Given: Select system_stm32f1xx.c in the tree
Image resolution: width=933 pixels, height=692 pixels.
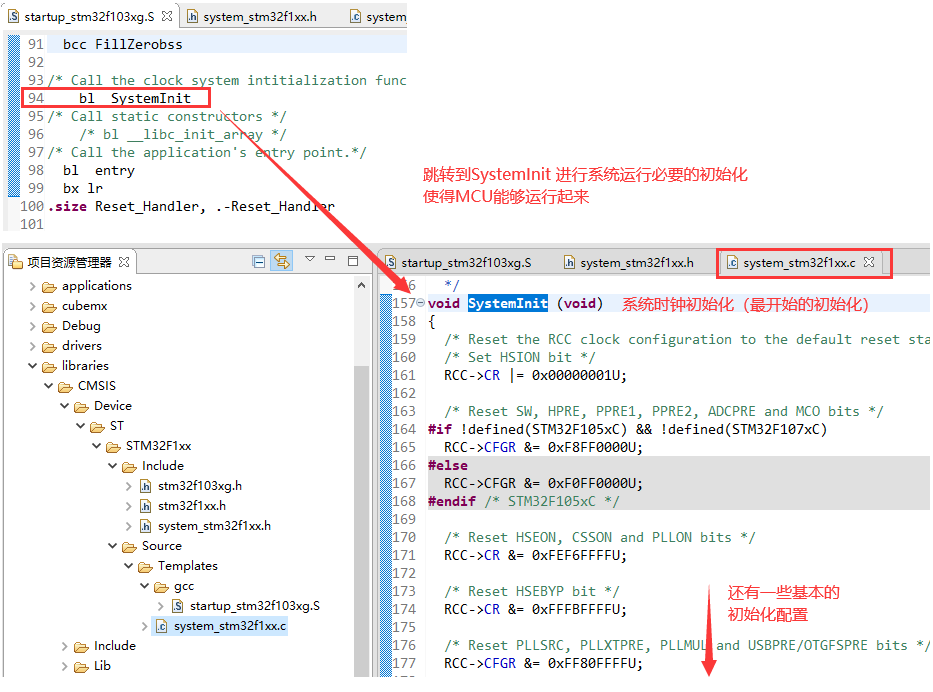Looking at the screenshot, I should click(x=230, y=626).
